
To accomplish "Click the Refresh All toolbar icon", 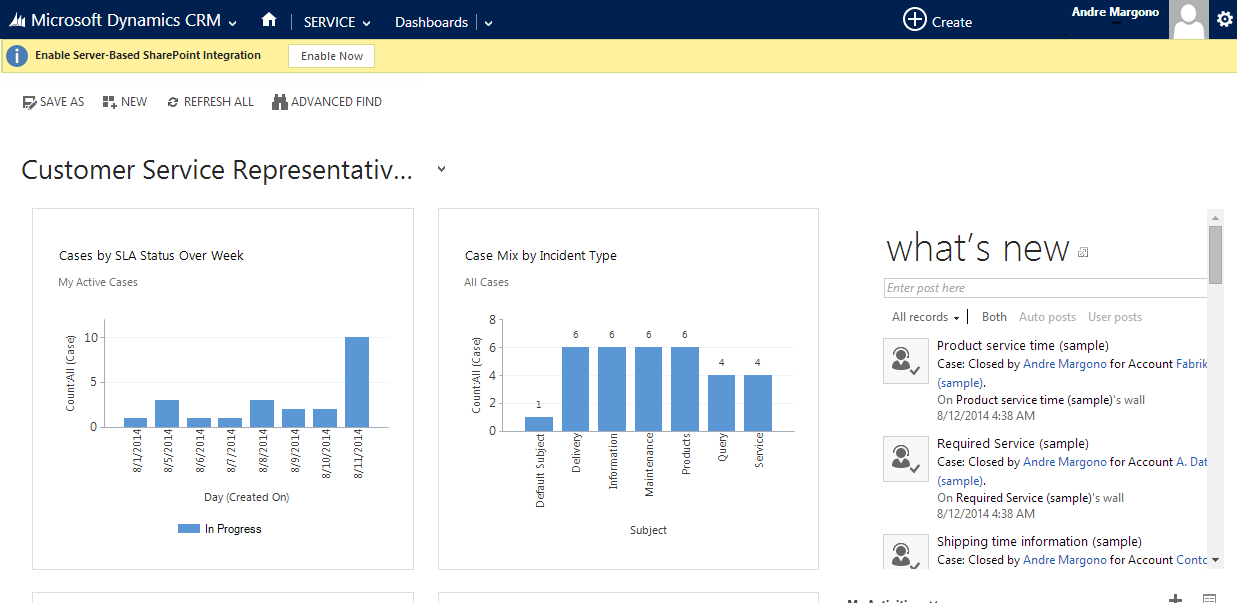I will [x=173, y=102].
